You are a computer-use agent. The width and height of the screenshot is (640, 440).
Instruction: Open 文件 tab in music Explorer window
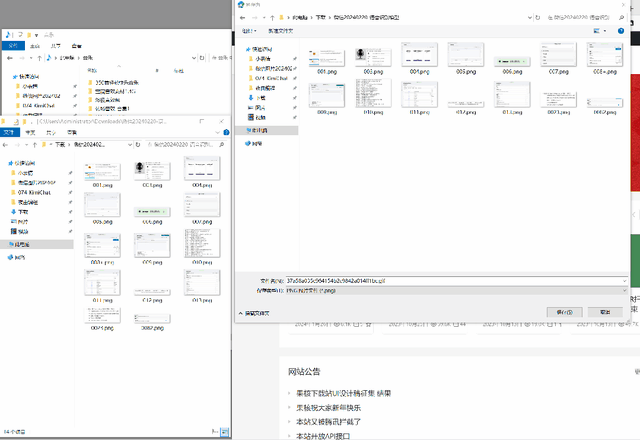[13, 45]
